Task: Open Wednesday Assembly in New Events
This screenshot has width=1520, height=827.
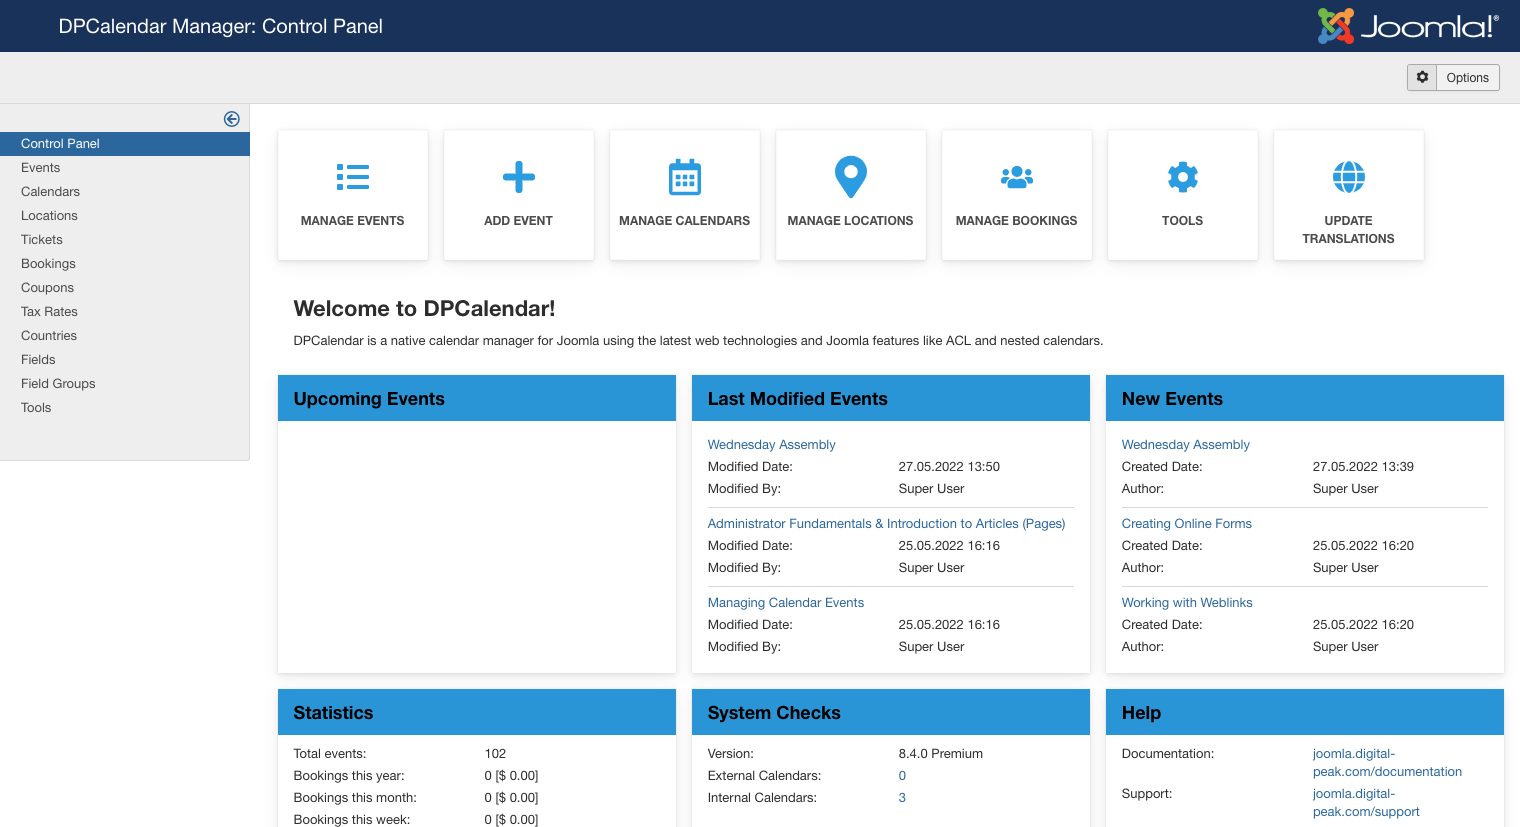Action: click(1185, 445)
